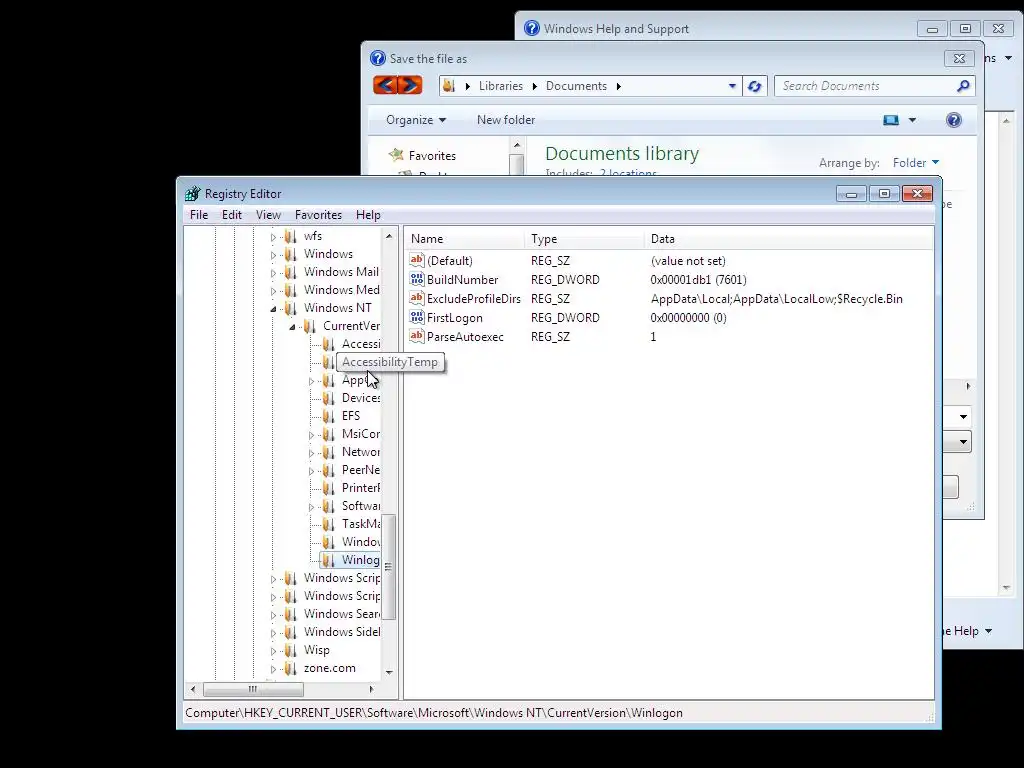Click the CurrentVersion key folder icon
The width and height of the screenshot is (1024, 768).
pyautogui.click(x=310, y=326)
